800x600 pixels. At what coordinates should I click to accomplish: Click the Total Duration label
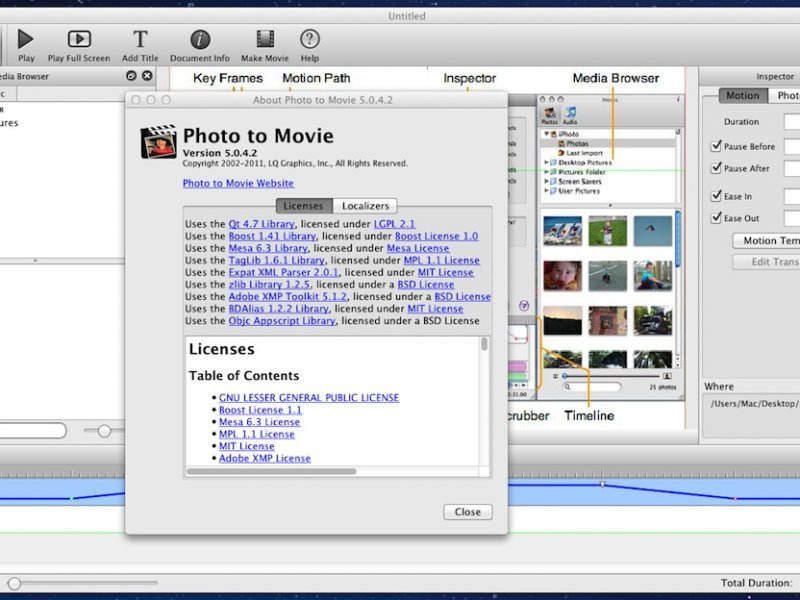coord(756,583)
